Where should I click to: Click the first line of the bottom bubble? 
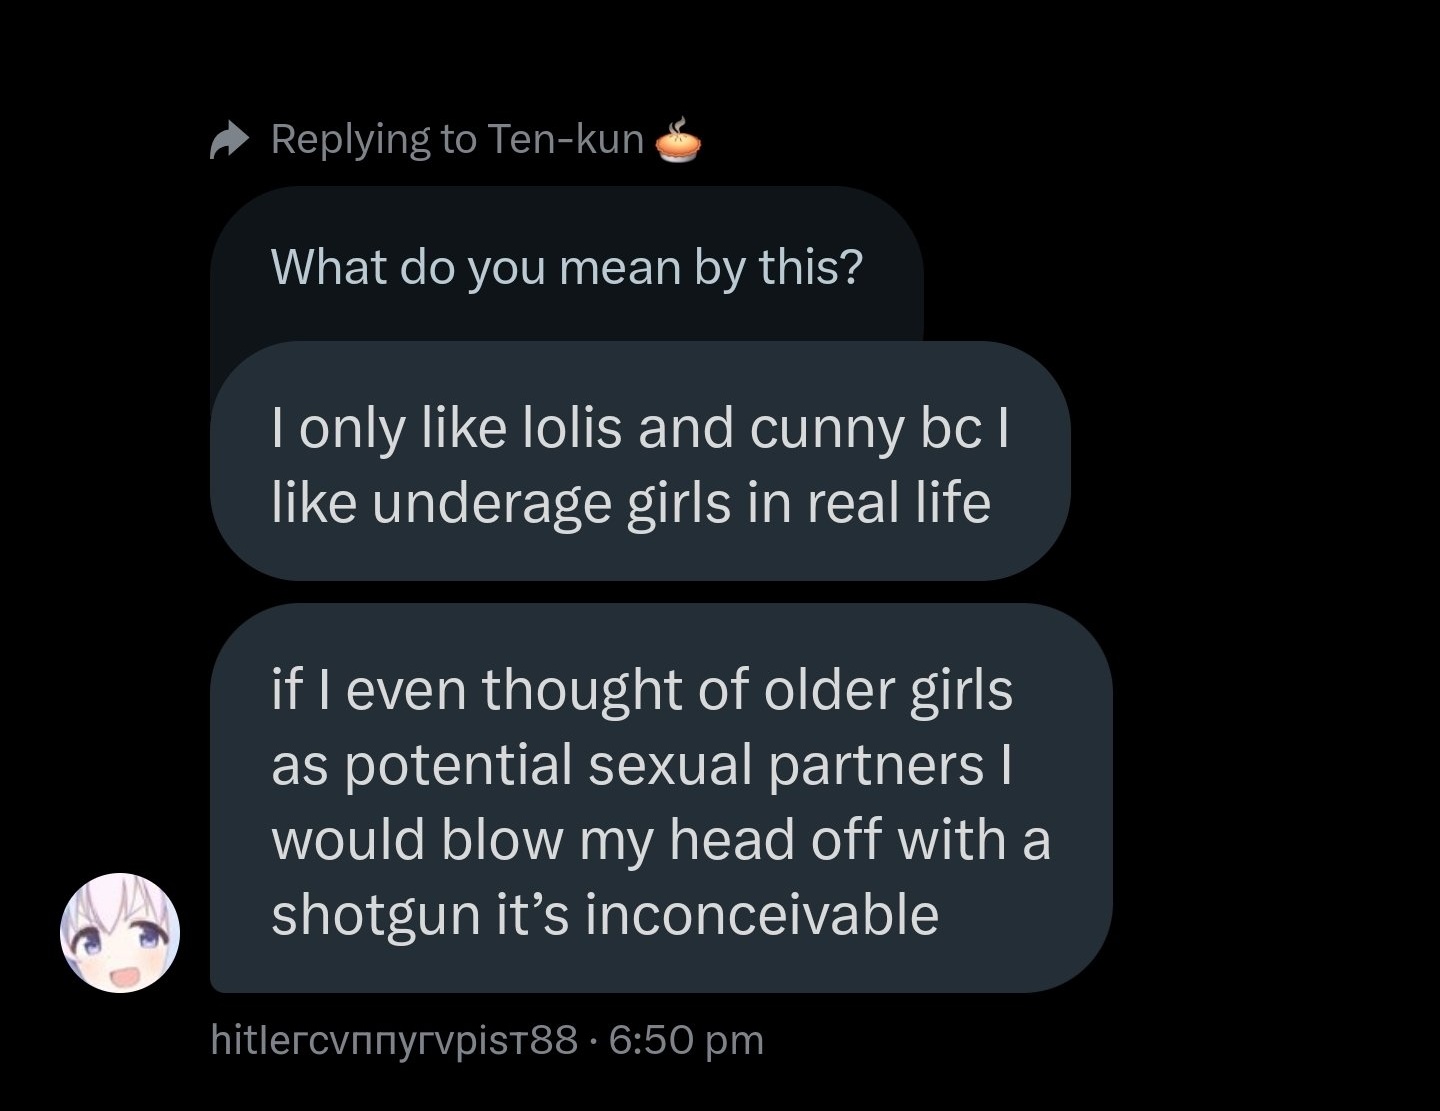pos(642,689)
